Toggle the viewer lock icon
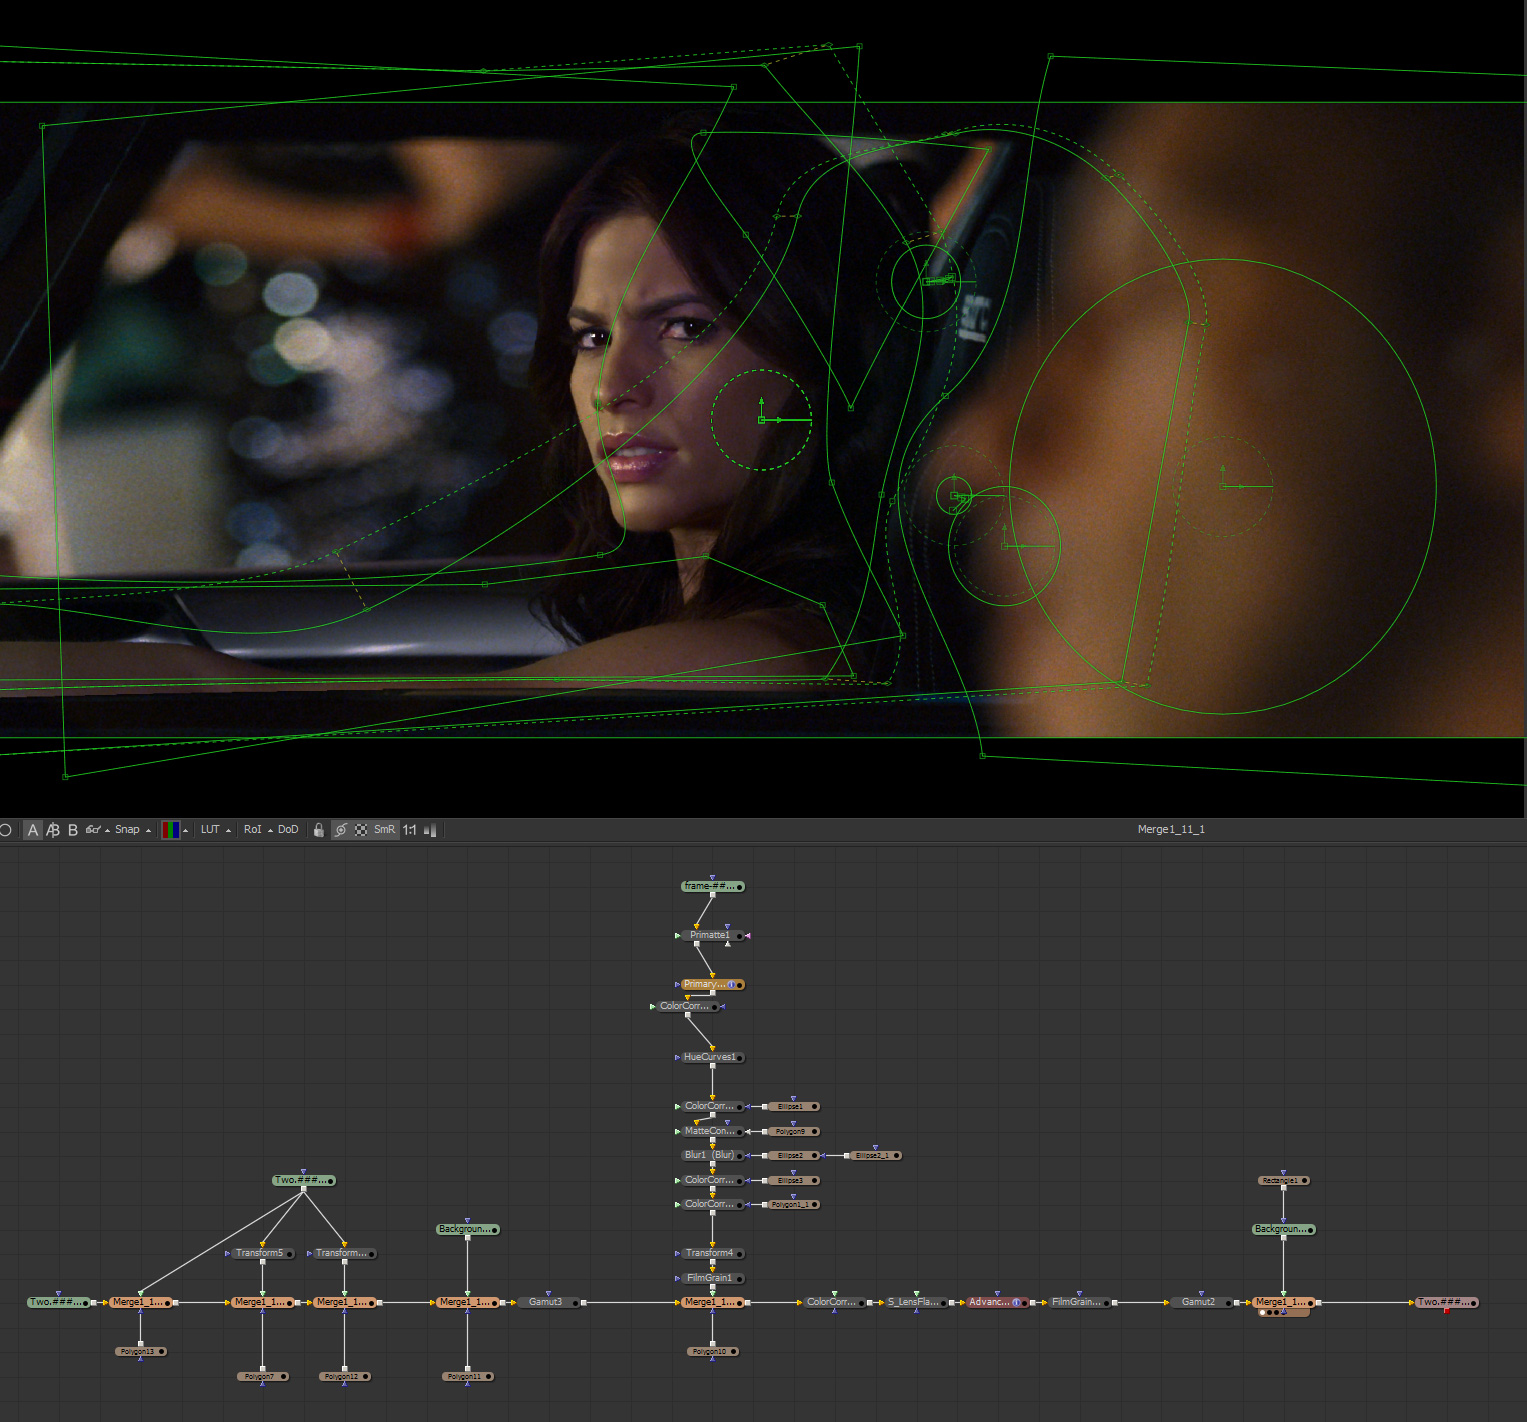 click(319, 830)
